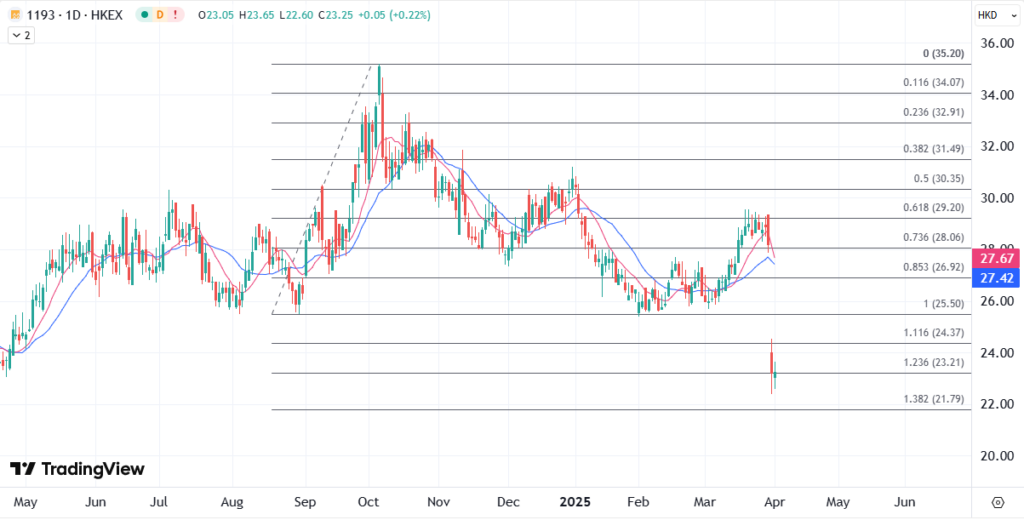
Task: Click 36.00 on the price scale
Action: click(997, 44)
